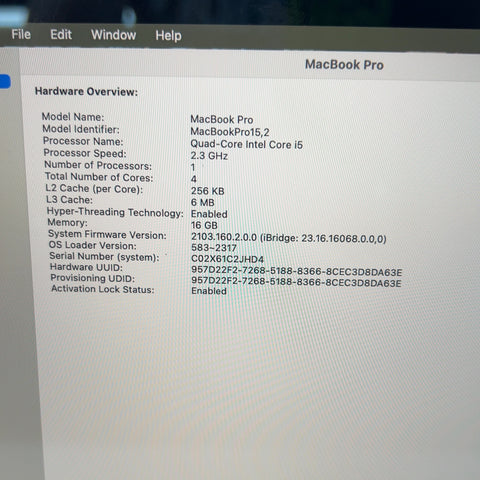Select the Processor Speed label
The image size is (480, 480).
(85, 153)
